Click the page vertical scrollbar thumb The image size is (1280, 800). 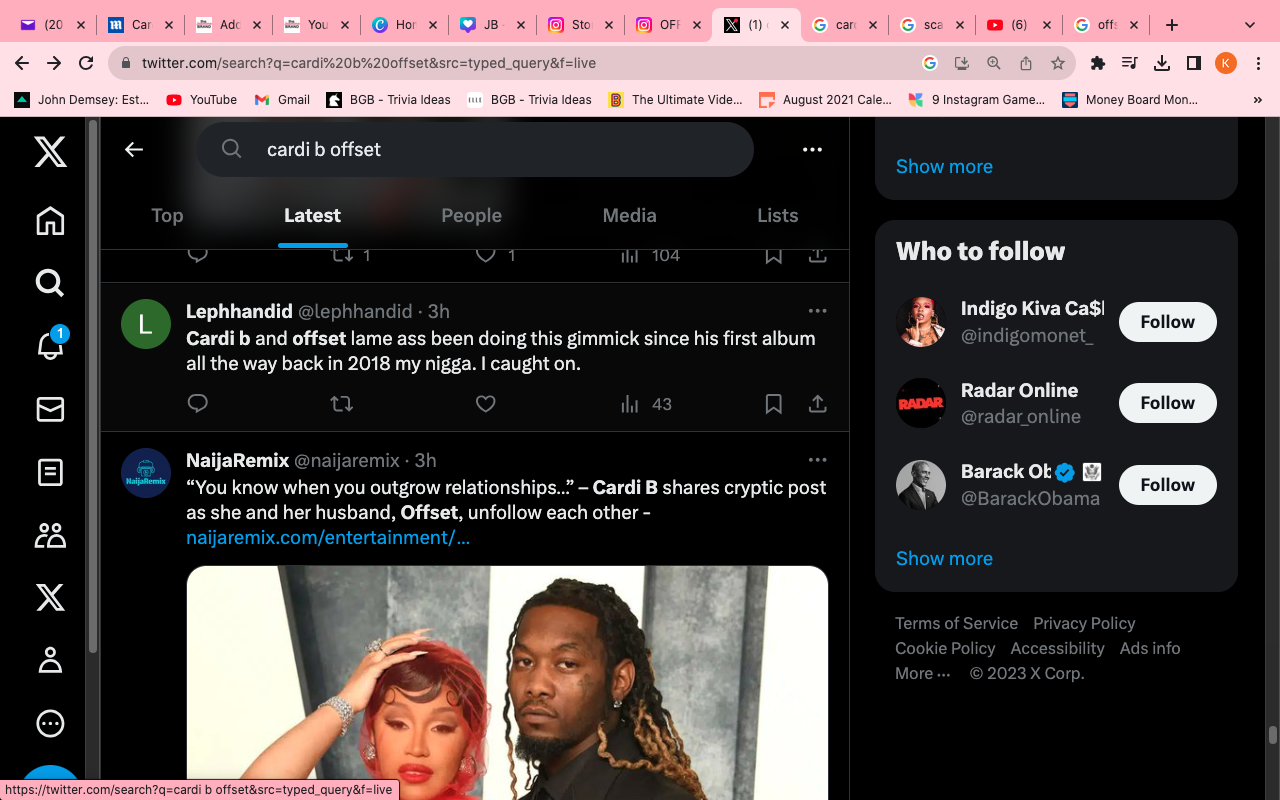[1273, 735]
